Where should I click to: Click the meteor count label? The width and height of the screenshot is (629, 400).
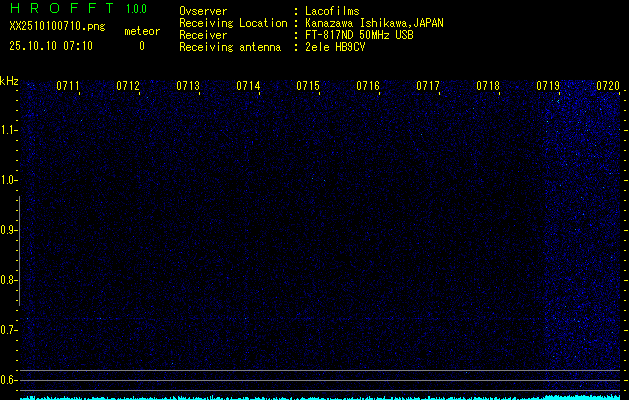pyautogui.click(x=141, y=31)
